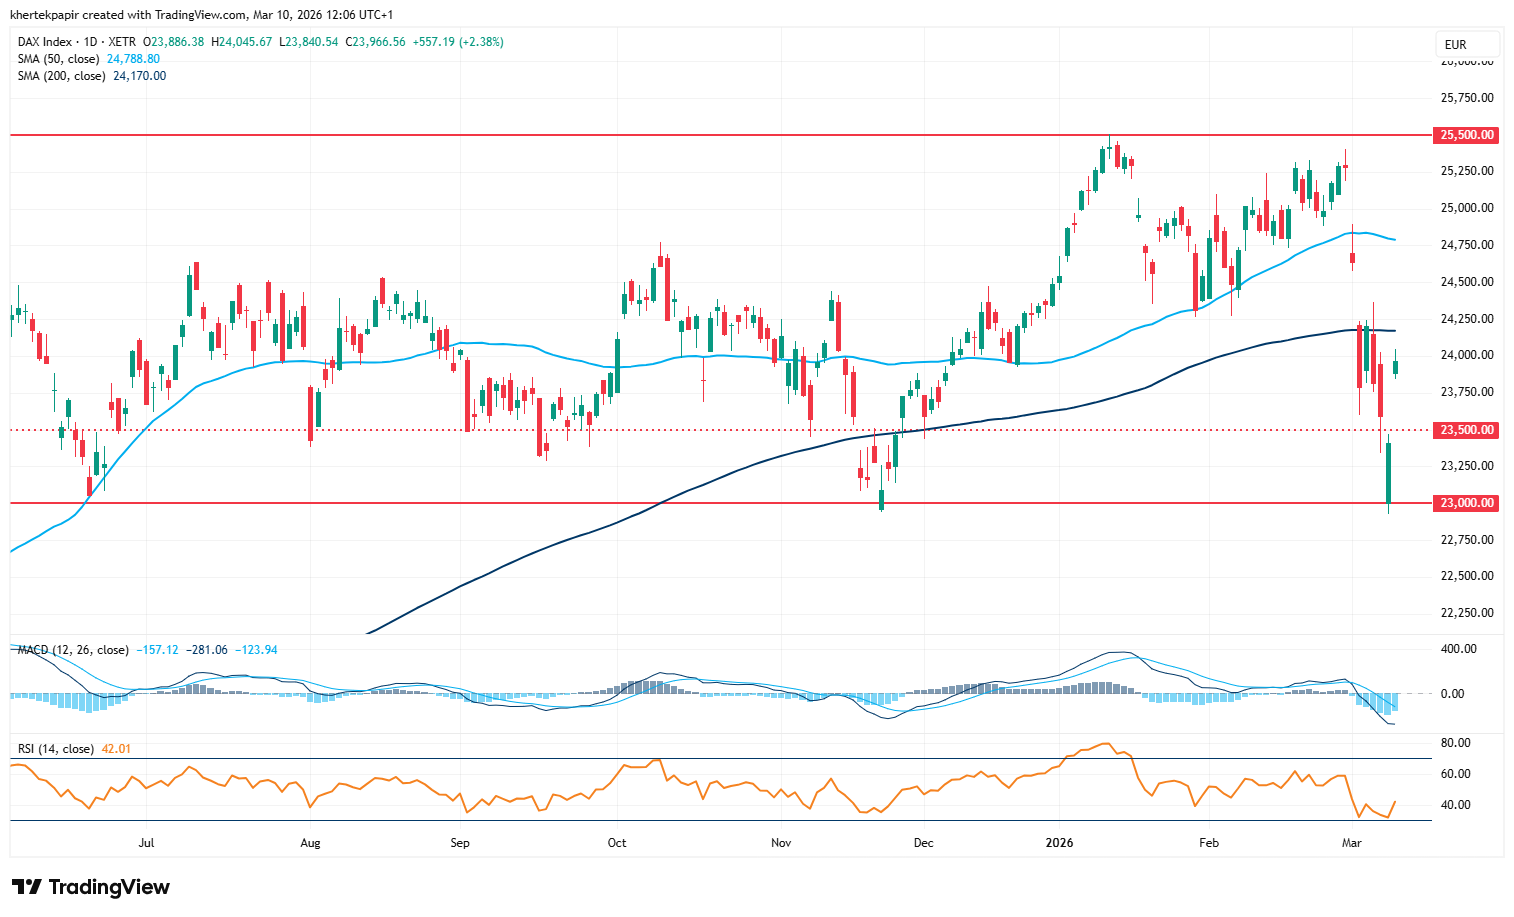
Task: Click the RSI value 42.01 in legend
Action: coord(115,749)
